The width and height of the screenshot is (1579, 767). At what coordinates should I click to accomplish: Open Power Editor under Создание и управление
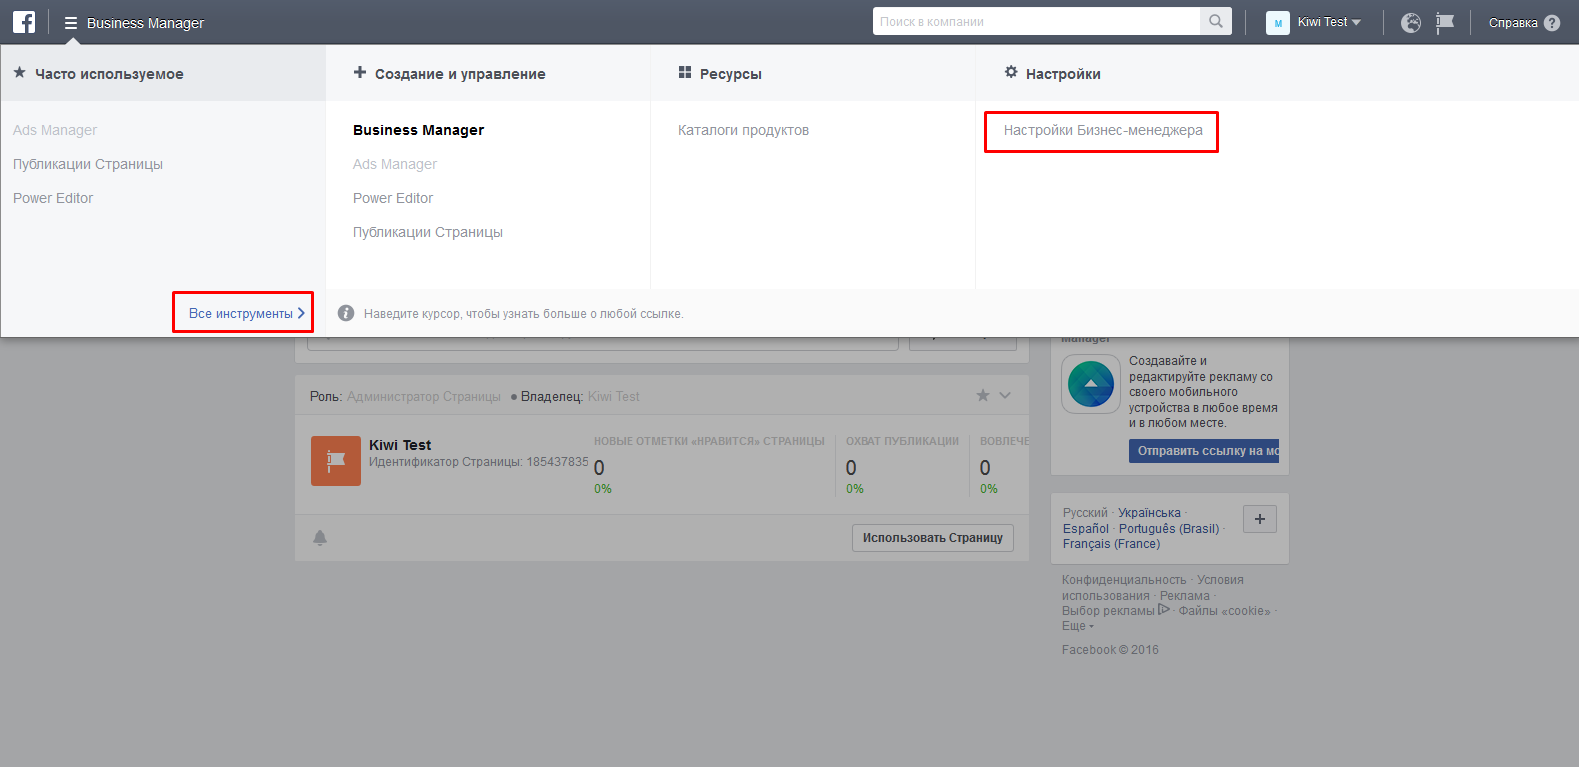point(393,198)
